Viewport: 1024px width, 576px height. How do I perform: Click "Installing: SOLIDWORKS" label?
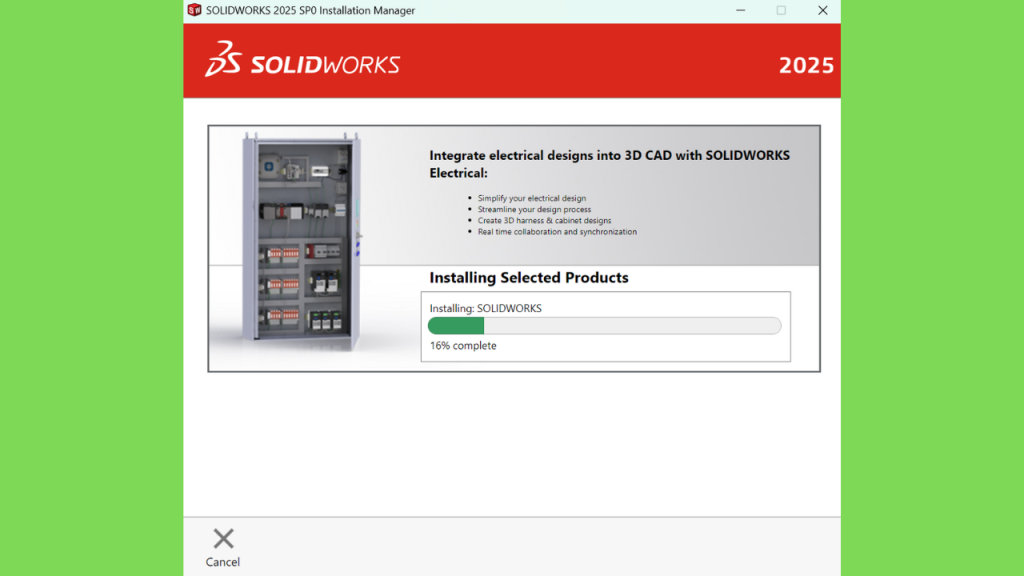tap(485, 308)
